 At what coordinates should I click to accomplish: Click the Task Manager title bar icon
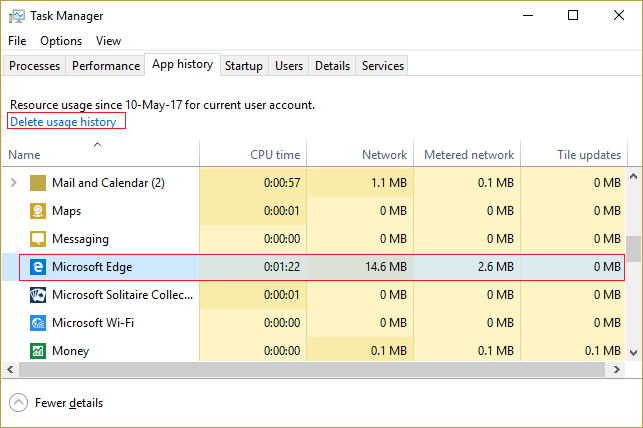16,16
